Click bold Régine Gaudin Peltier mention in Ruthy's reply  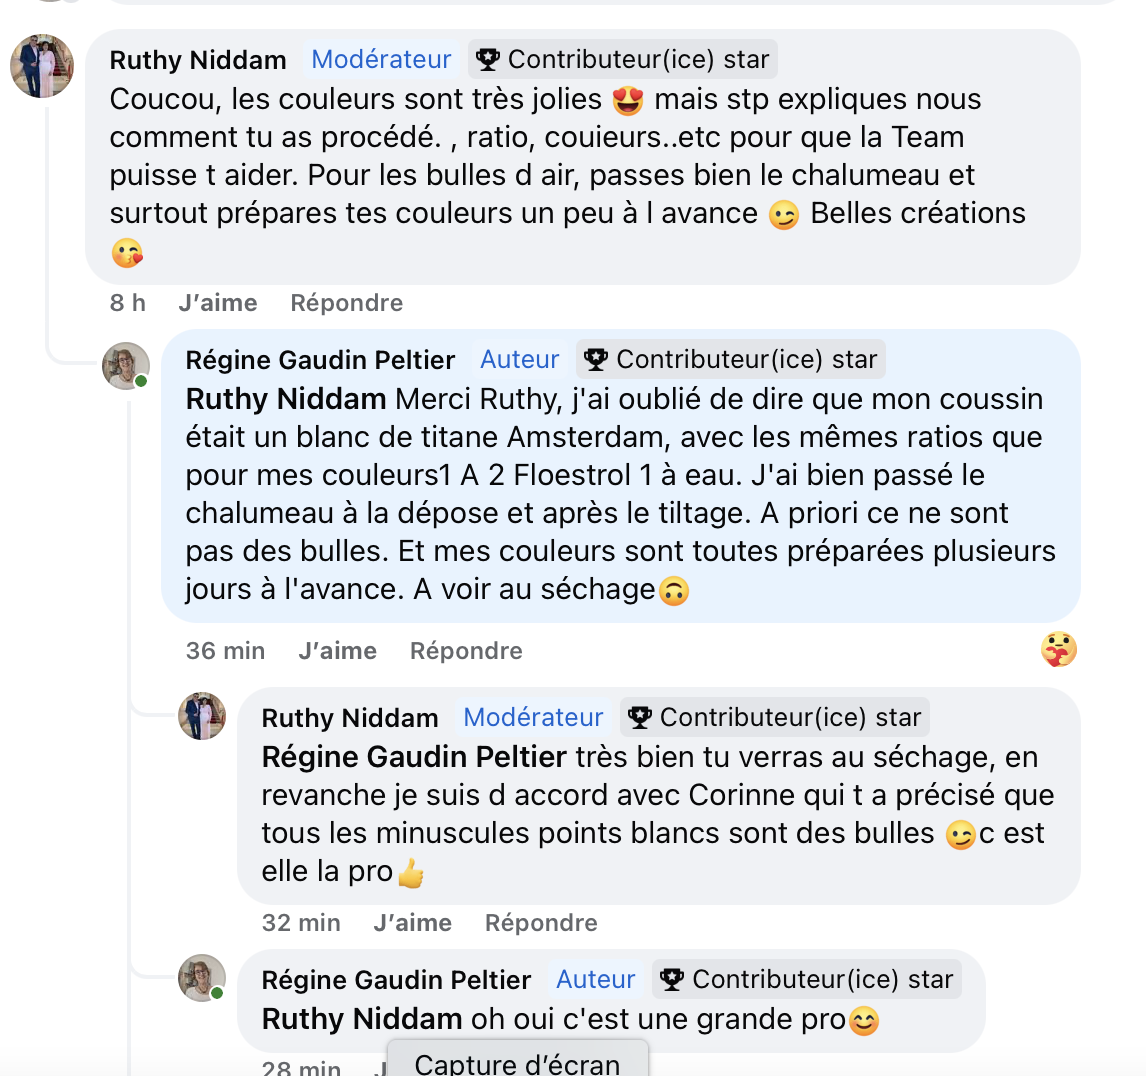[414, 757]
